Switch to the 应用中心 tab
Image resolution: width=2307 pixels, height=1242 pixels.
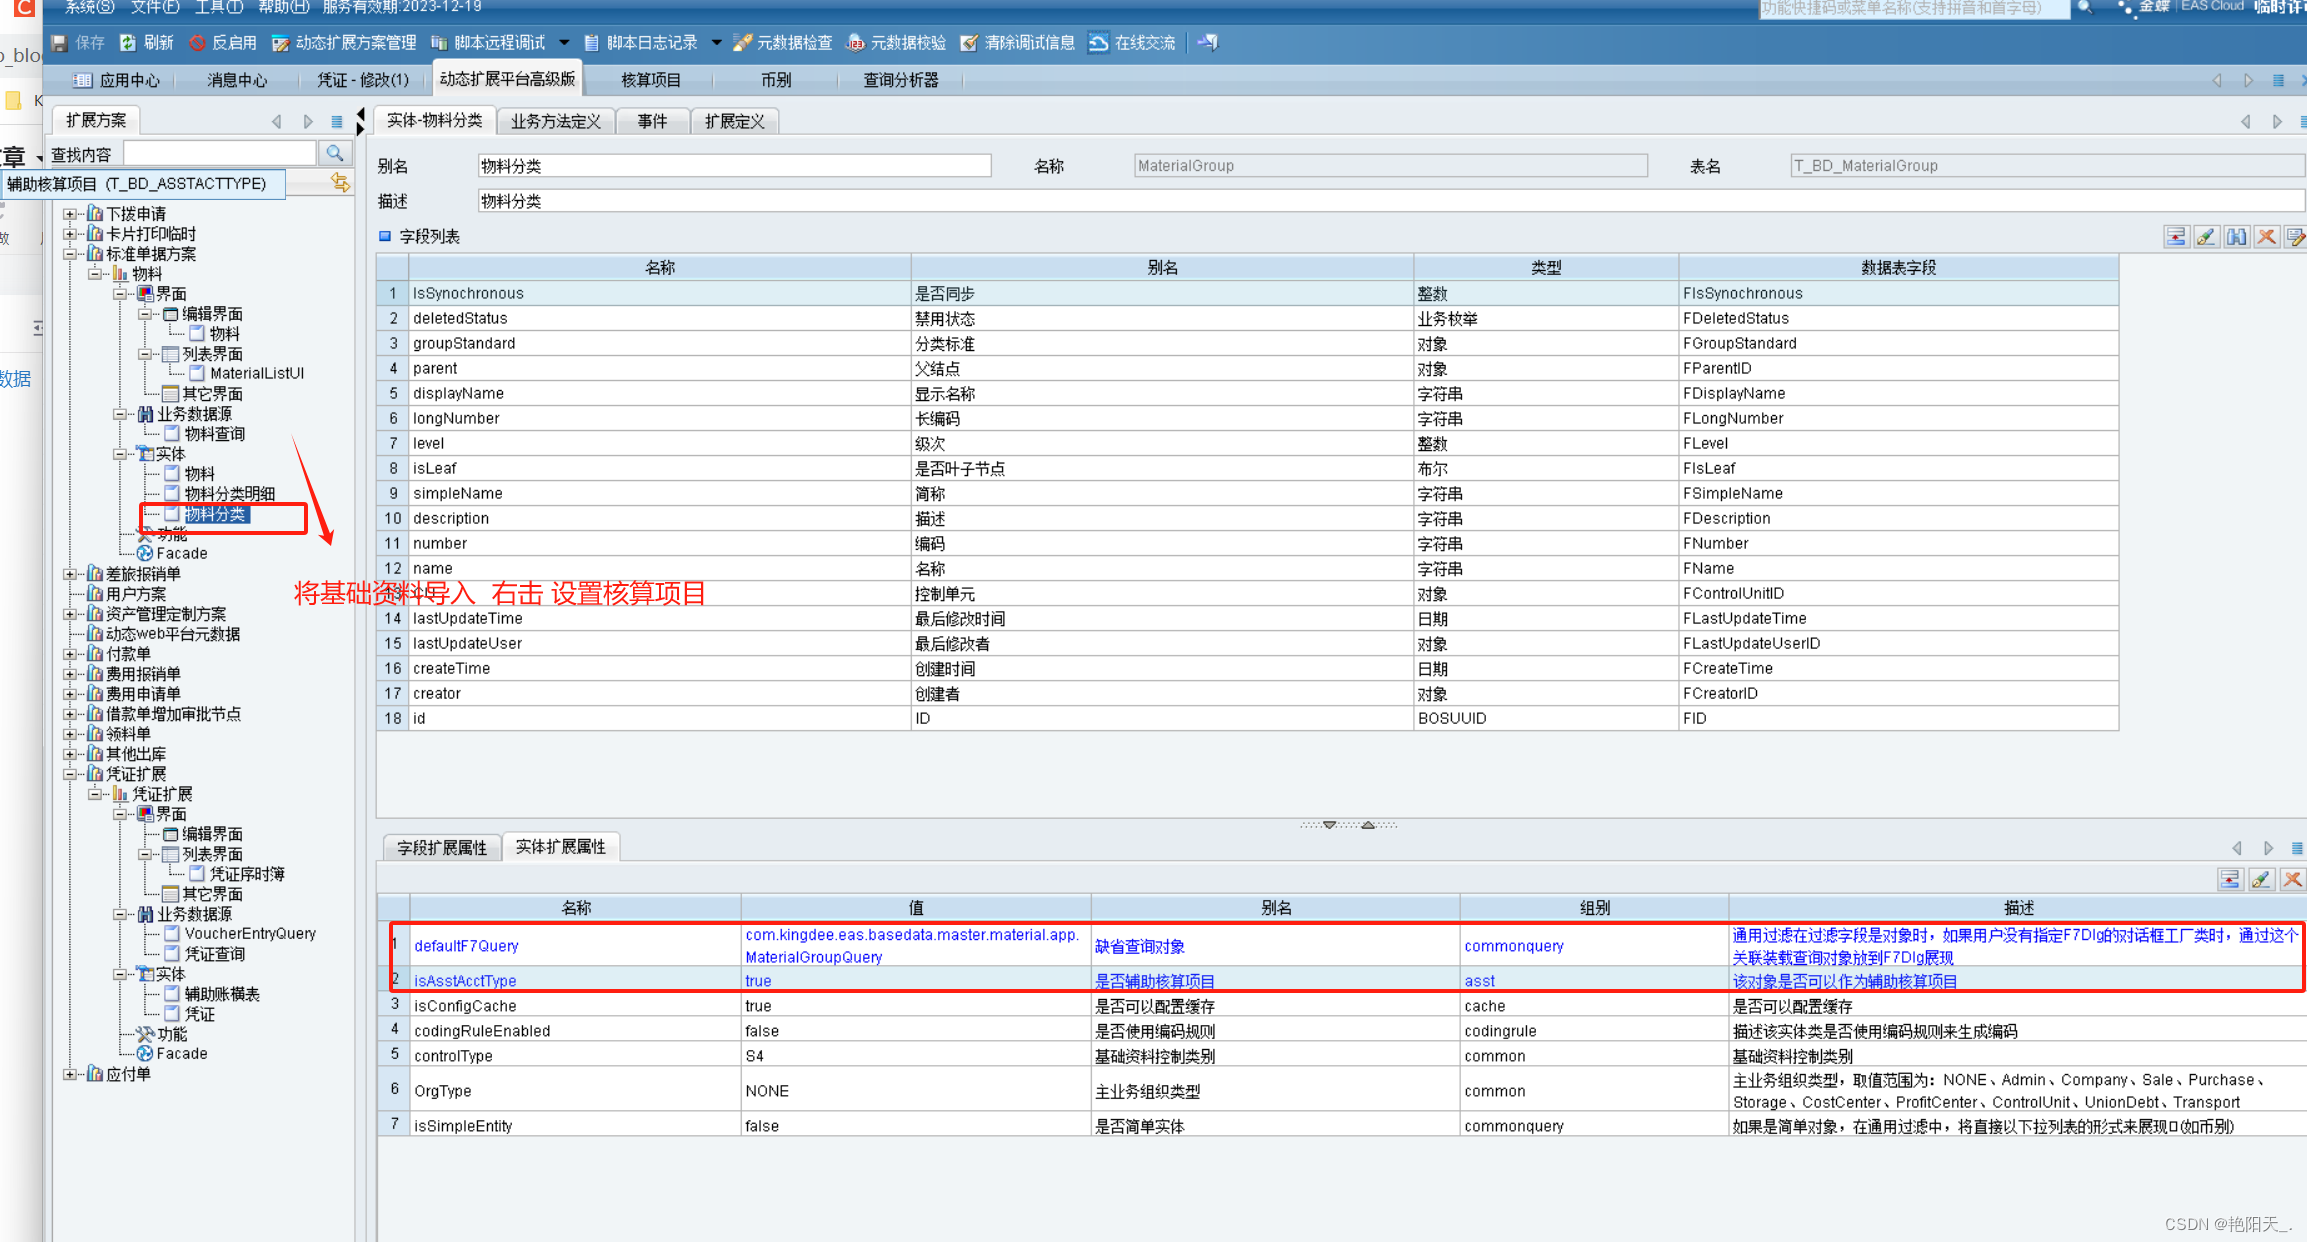click(118, 80)
